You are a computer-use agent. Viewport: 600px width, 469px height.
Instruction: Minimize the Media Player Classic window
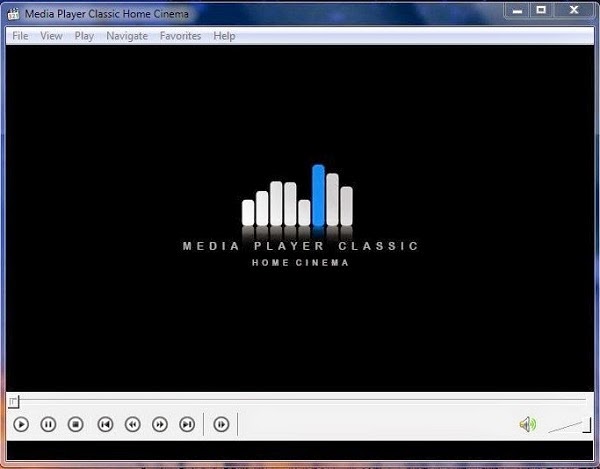coord(517,10)
